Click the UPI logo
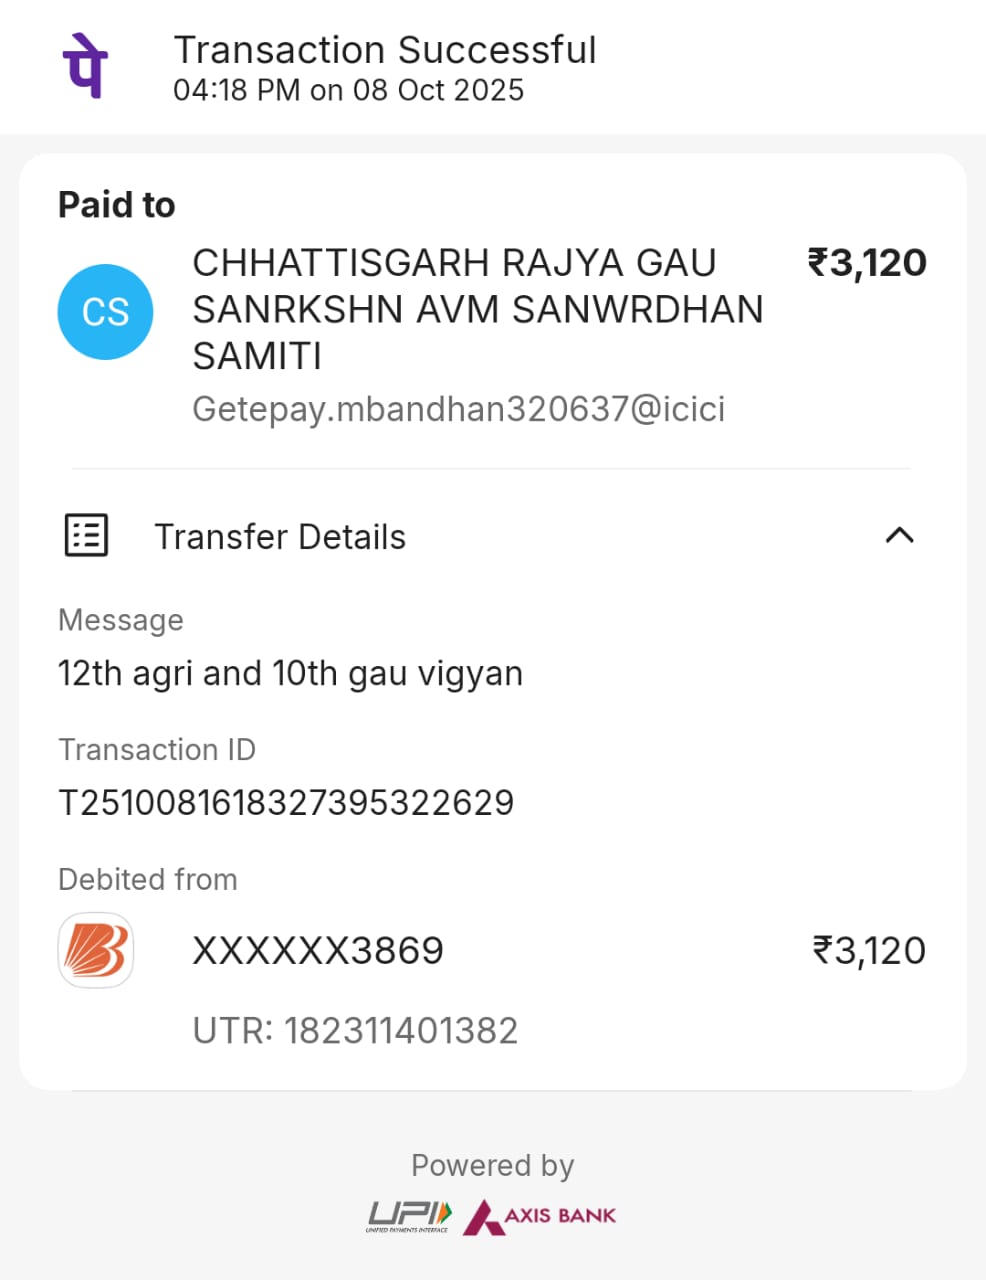The height and width of the screenshot is (1280, 986). pyautogui.click(x=408, y=1216)
